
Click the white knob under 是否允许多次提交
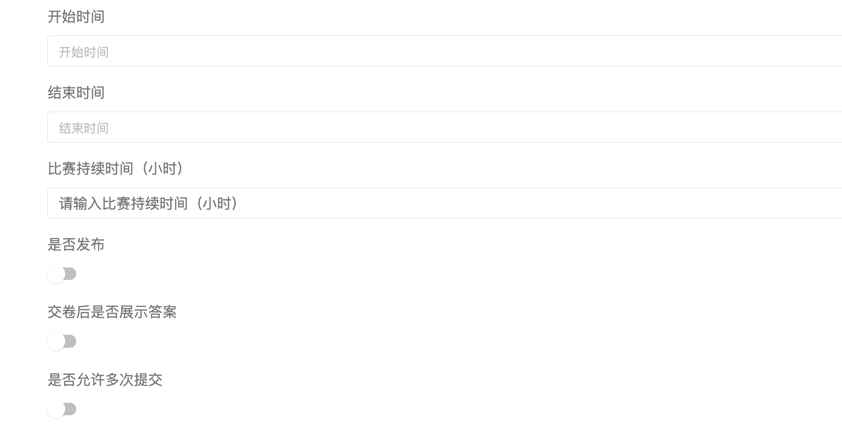point(56,409)
